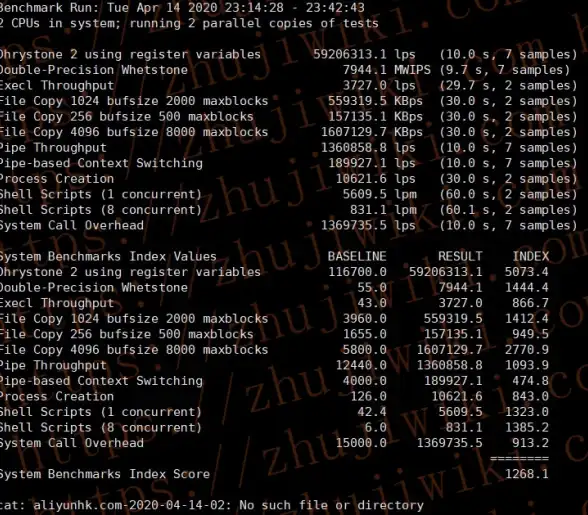Click Shell Scripts (1 concurrent) baseline 42.4

[372, 412]
